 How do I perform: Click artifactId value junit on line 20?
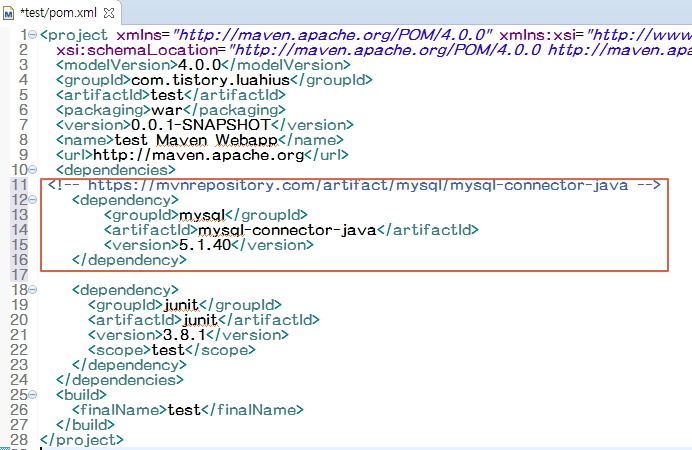200,320
